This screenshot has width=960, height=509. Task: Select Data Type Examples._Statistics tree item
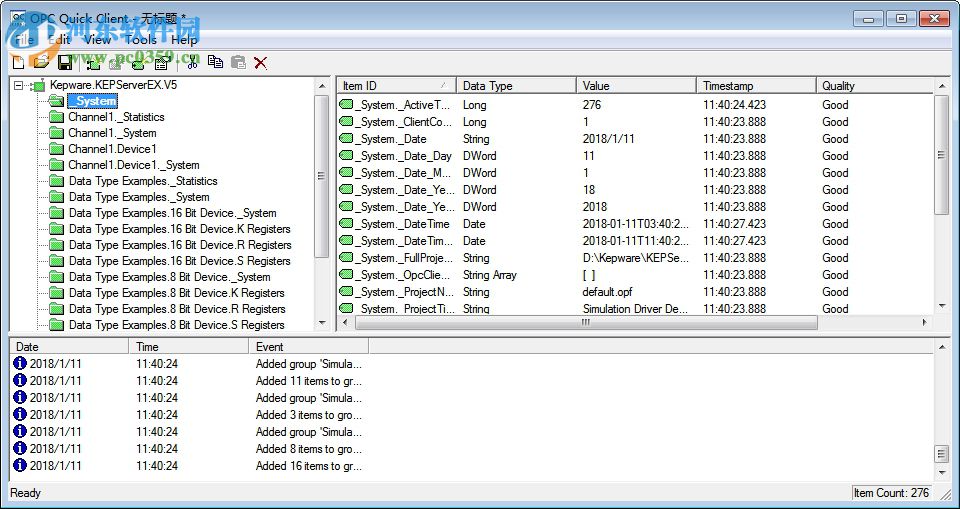click(143, 181)
